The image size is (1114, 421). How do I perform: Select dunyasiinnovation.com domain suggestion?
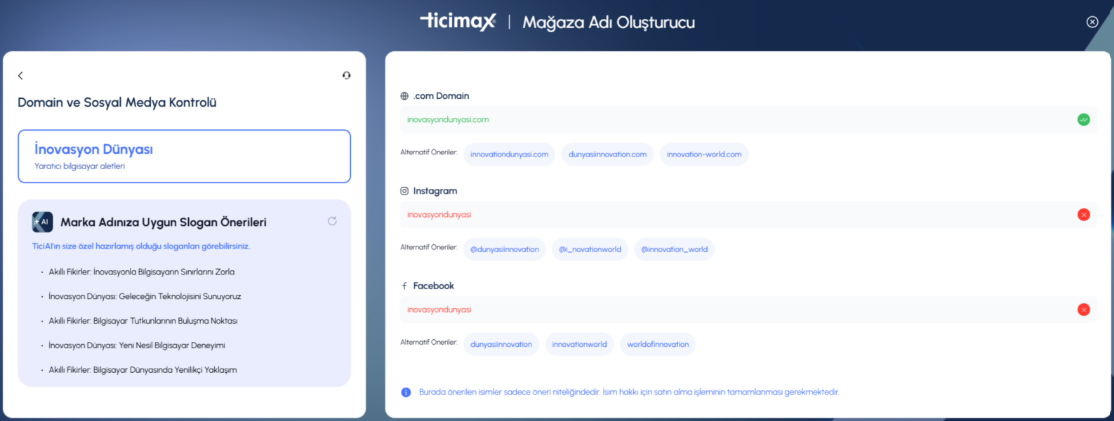point(606,154)
